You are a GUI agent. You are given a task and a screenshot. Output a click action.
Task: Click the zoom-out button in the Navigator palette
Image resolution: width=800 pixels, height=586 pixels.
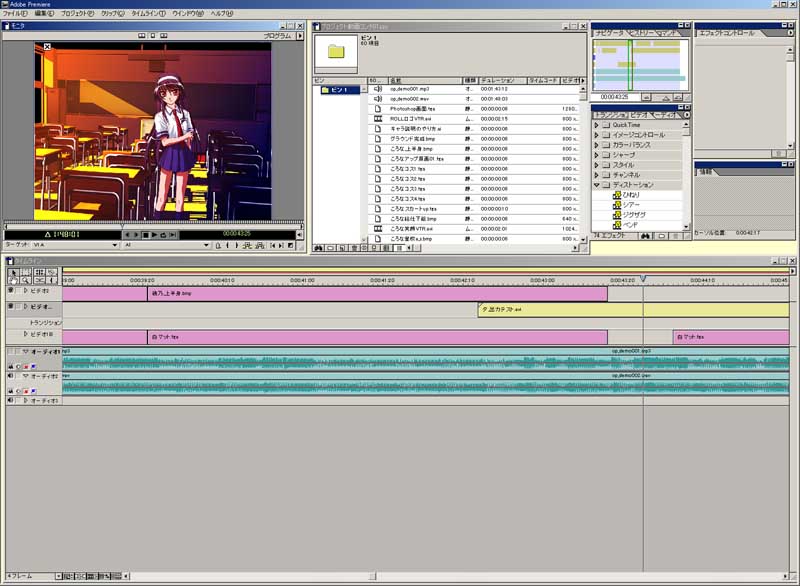click(646, 97)
